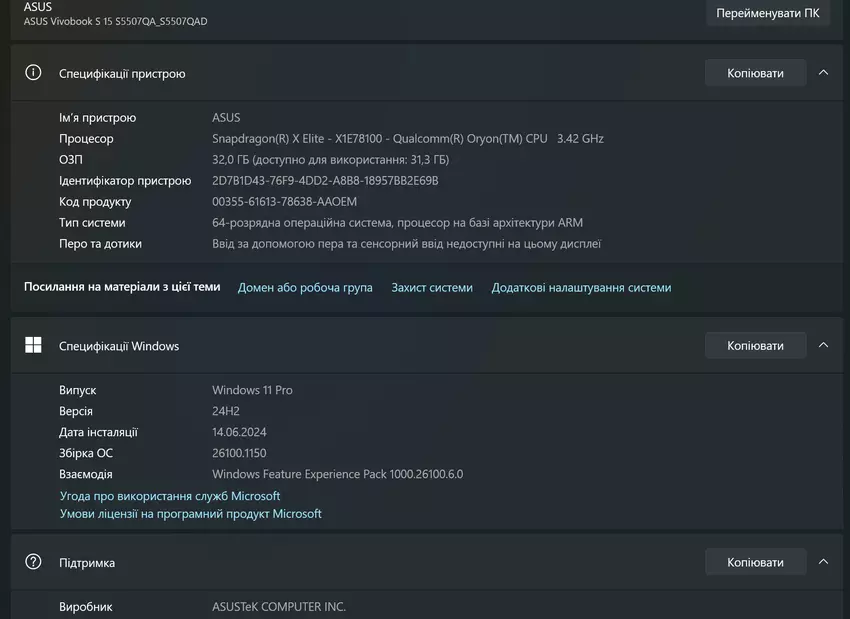Viewport: 850px width, 619px height.
Task: Copy device specs with the Копіювати button
Action: [x=755, y=73]
